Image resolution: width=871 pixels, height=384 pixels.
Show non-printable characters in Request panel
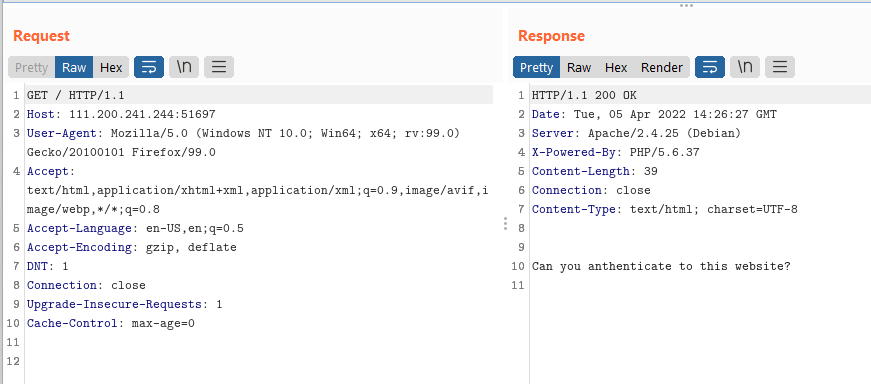[184, 67]
